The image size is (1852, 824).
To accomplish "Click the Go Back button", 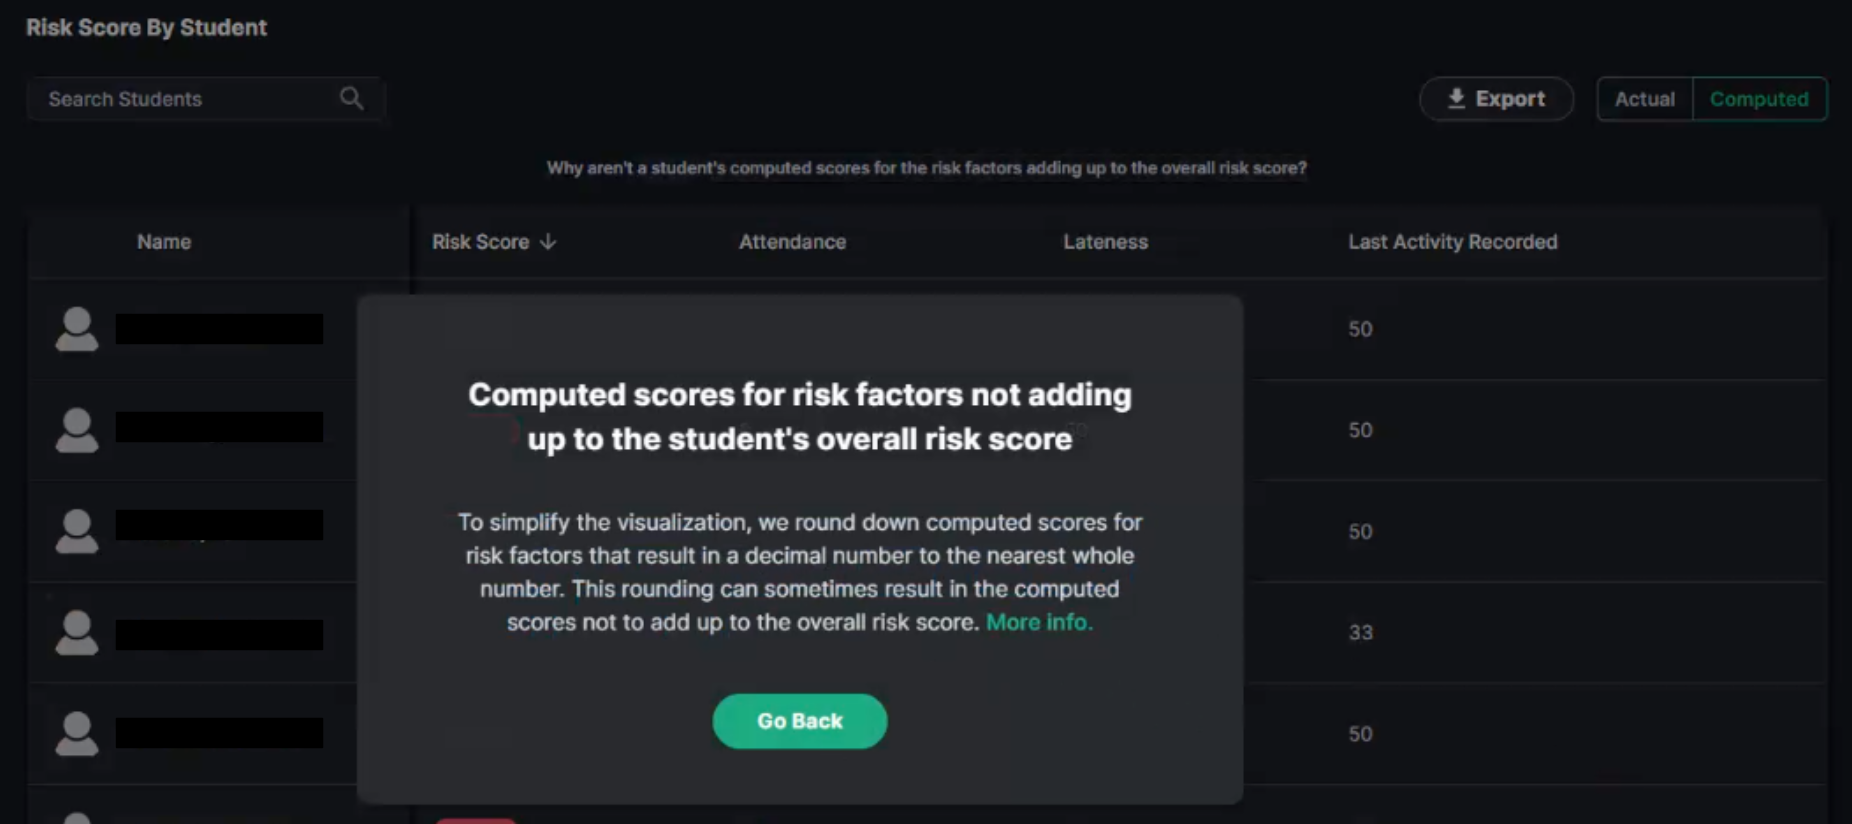I will pyautogui.click(x=799, y=721).
